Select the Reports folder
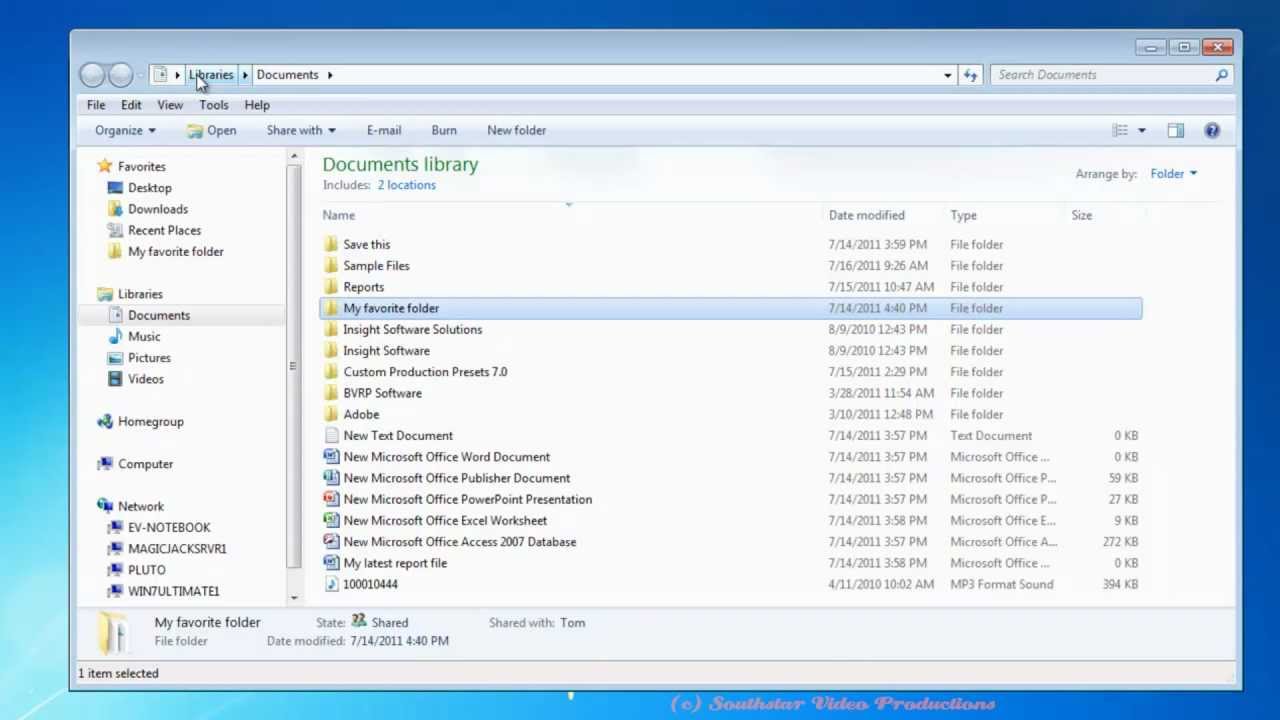 (x=363, y=287)
